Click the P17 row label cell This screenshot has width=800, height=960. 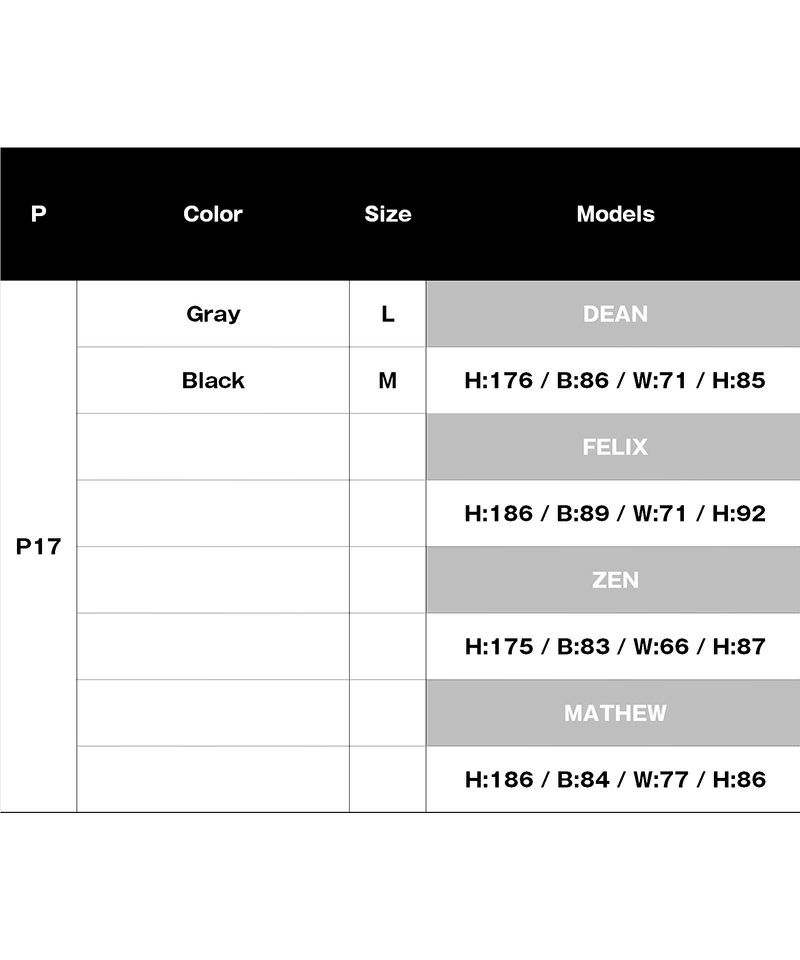tap(38, 547)
